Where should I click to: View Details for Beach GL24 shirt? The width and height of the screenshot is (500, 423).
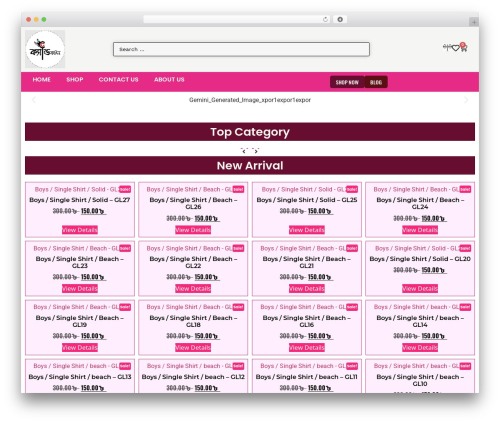tap(420, 230)
